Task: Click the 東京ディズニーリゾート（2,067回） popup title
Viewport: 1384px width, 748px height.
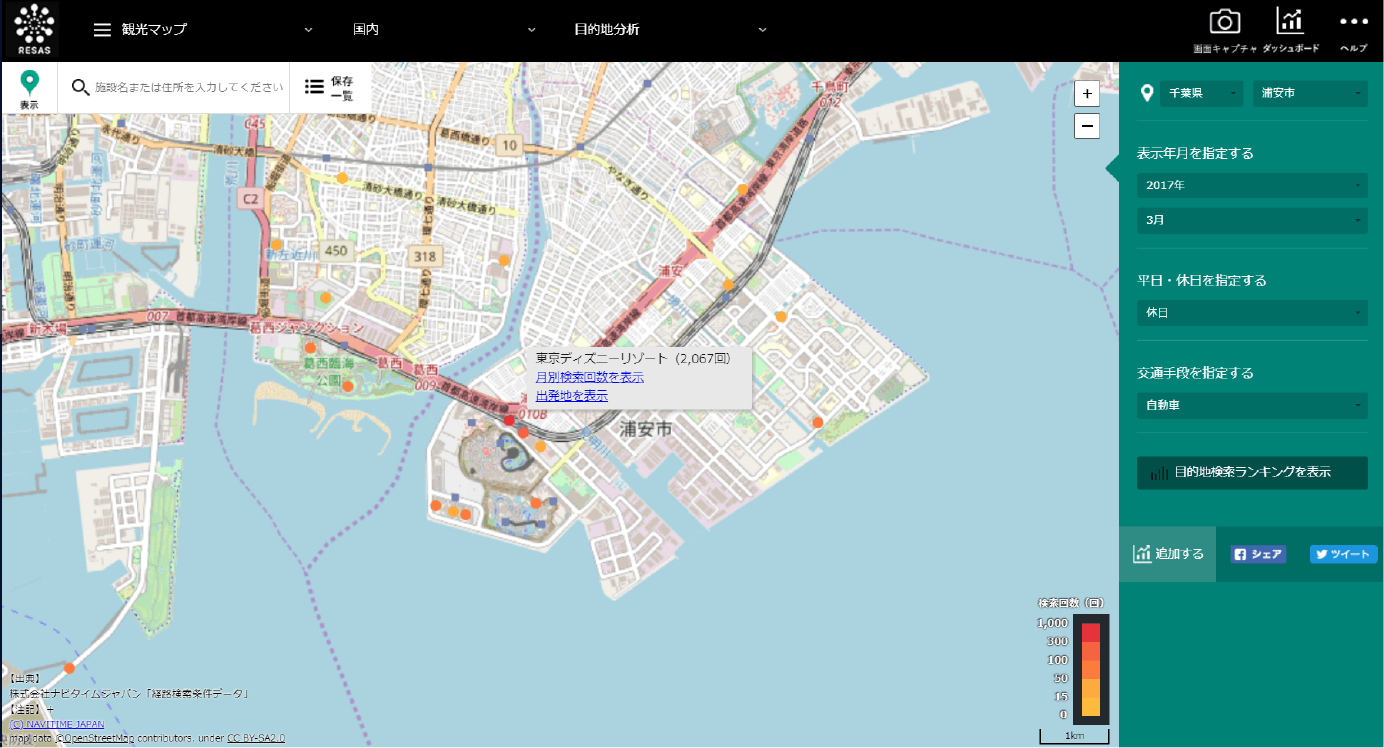Action: pos(634,358)
